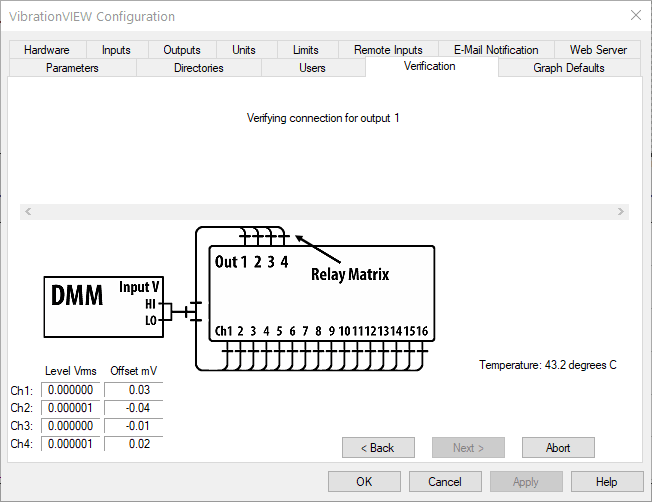Click the horizontal scrollbar track
The height and width of the screenshot is (502, 652).
pyautogui.click(x=324, y=212)
